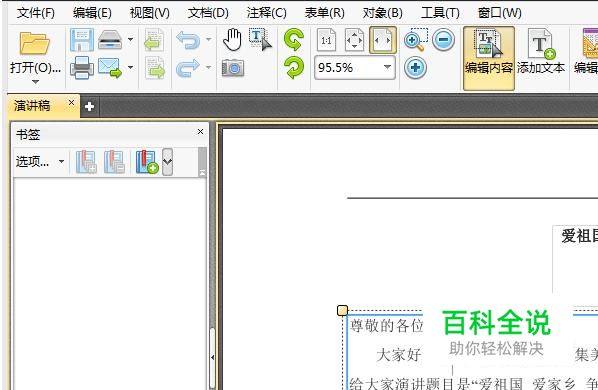Click the next page document icon
The height and width of the screenshot is (390, 598).
coord(154,68)
